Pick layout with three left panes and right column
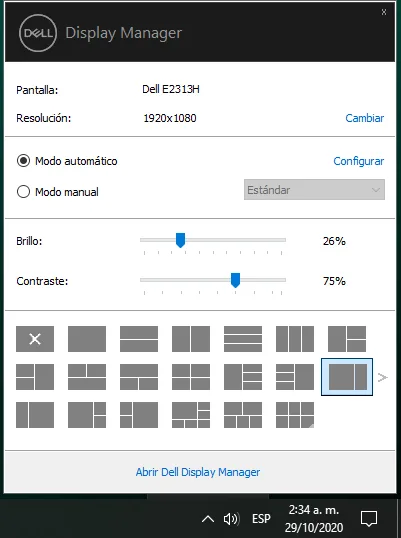This screenshot has height=538, width=401. (295, 377)
